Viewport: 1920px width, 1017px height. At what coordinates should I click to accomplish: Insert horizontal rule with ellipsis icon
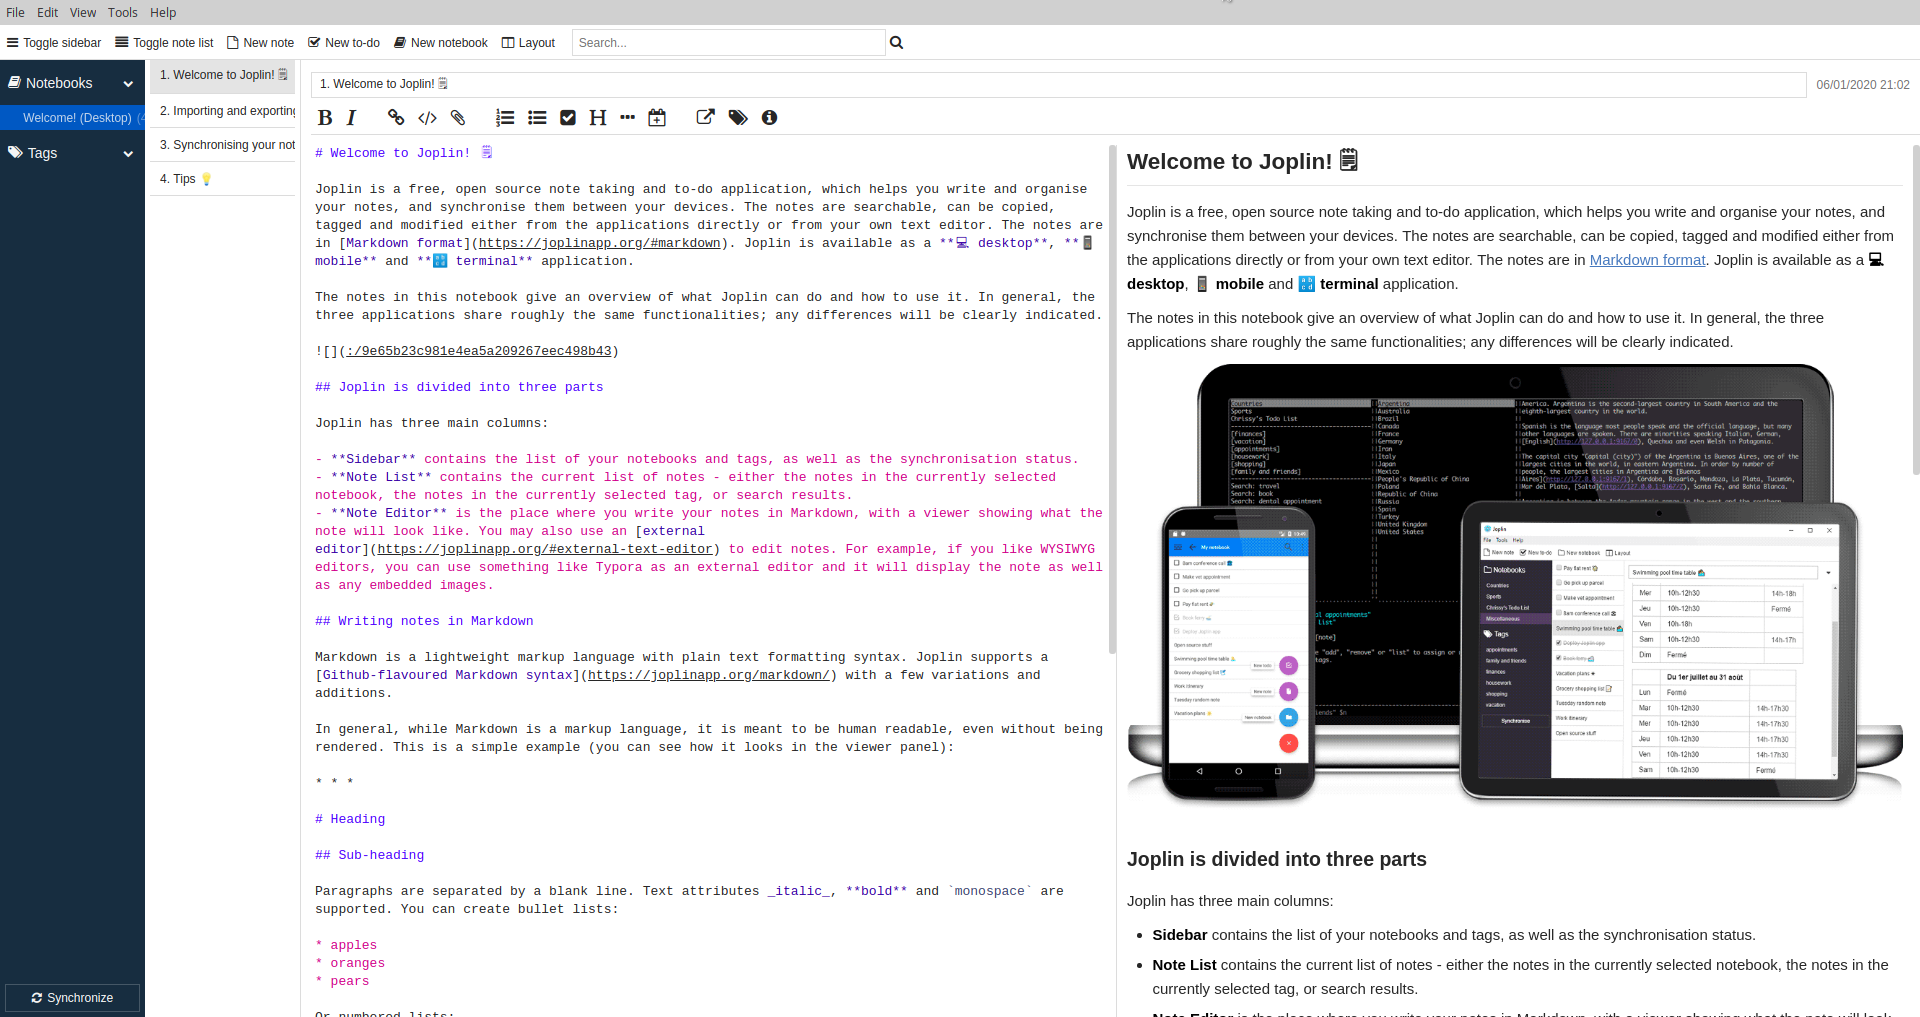pyautogui.click(x=627, y=118)
